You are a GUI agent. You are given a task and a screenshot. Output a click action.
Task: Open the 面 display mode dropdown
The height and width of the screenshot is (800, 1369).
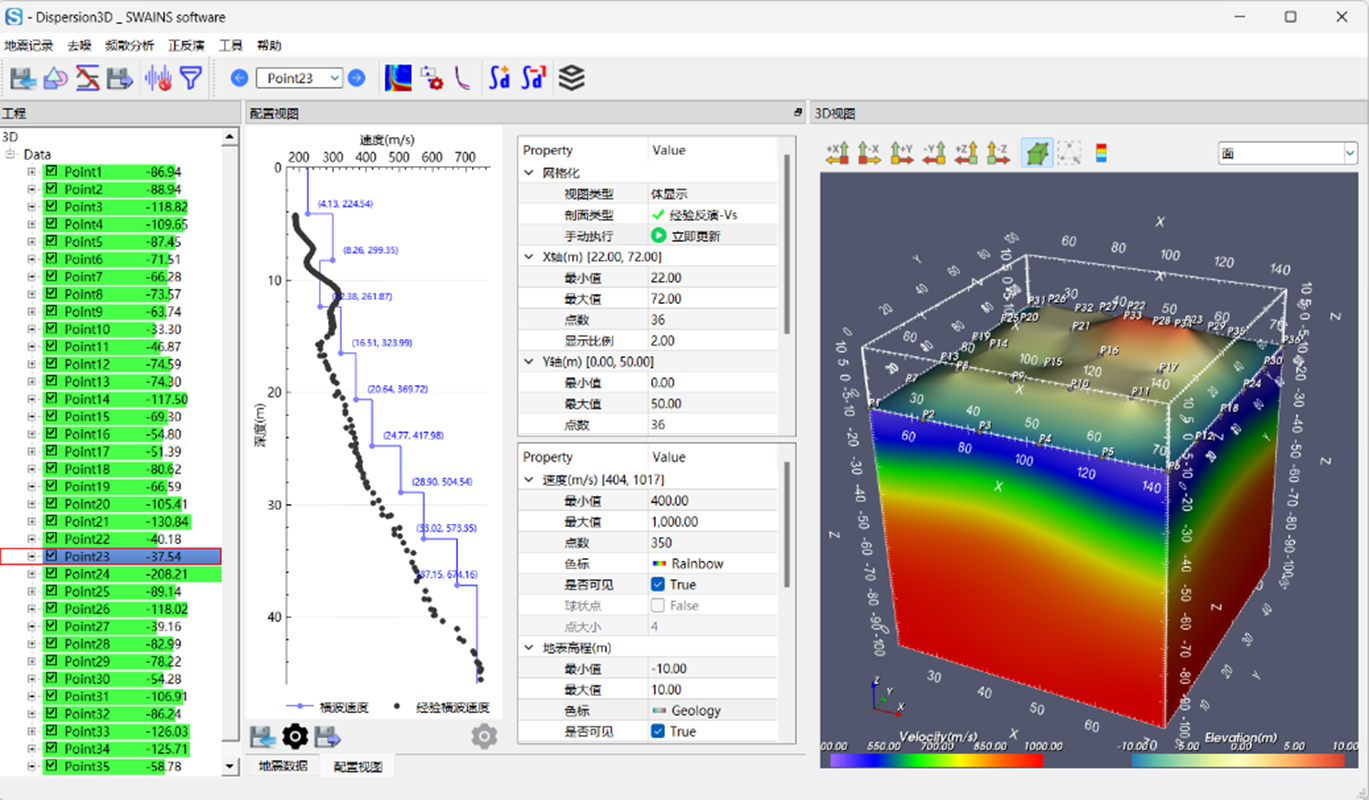coord(1287,153)
